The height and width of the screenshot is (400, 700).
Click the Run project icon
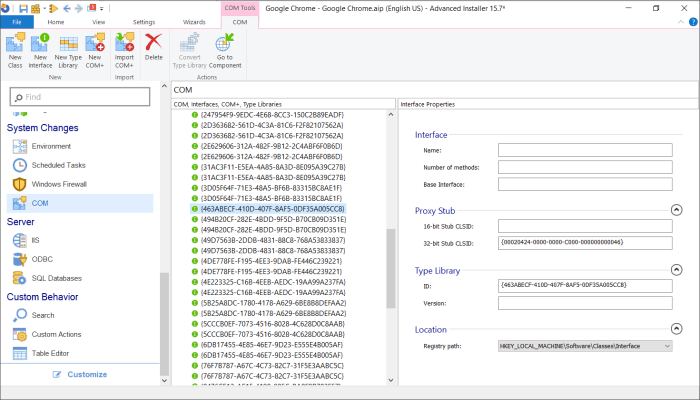coord(54,8)
